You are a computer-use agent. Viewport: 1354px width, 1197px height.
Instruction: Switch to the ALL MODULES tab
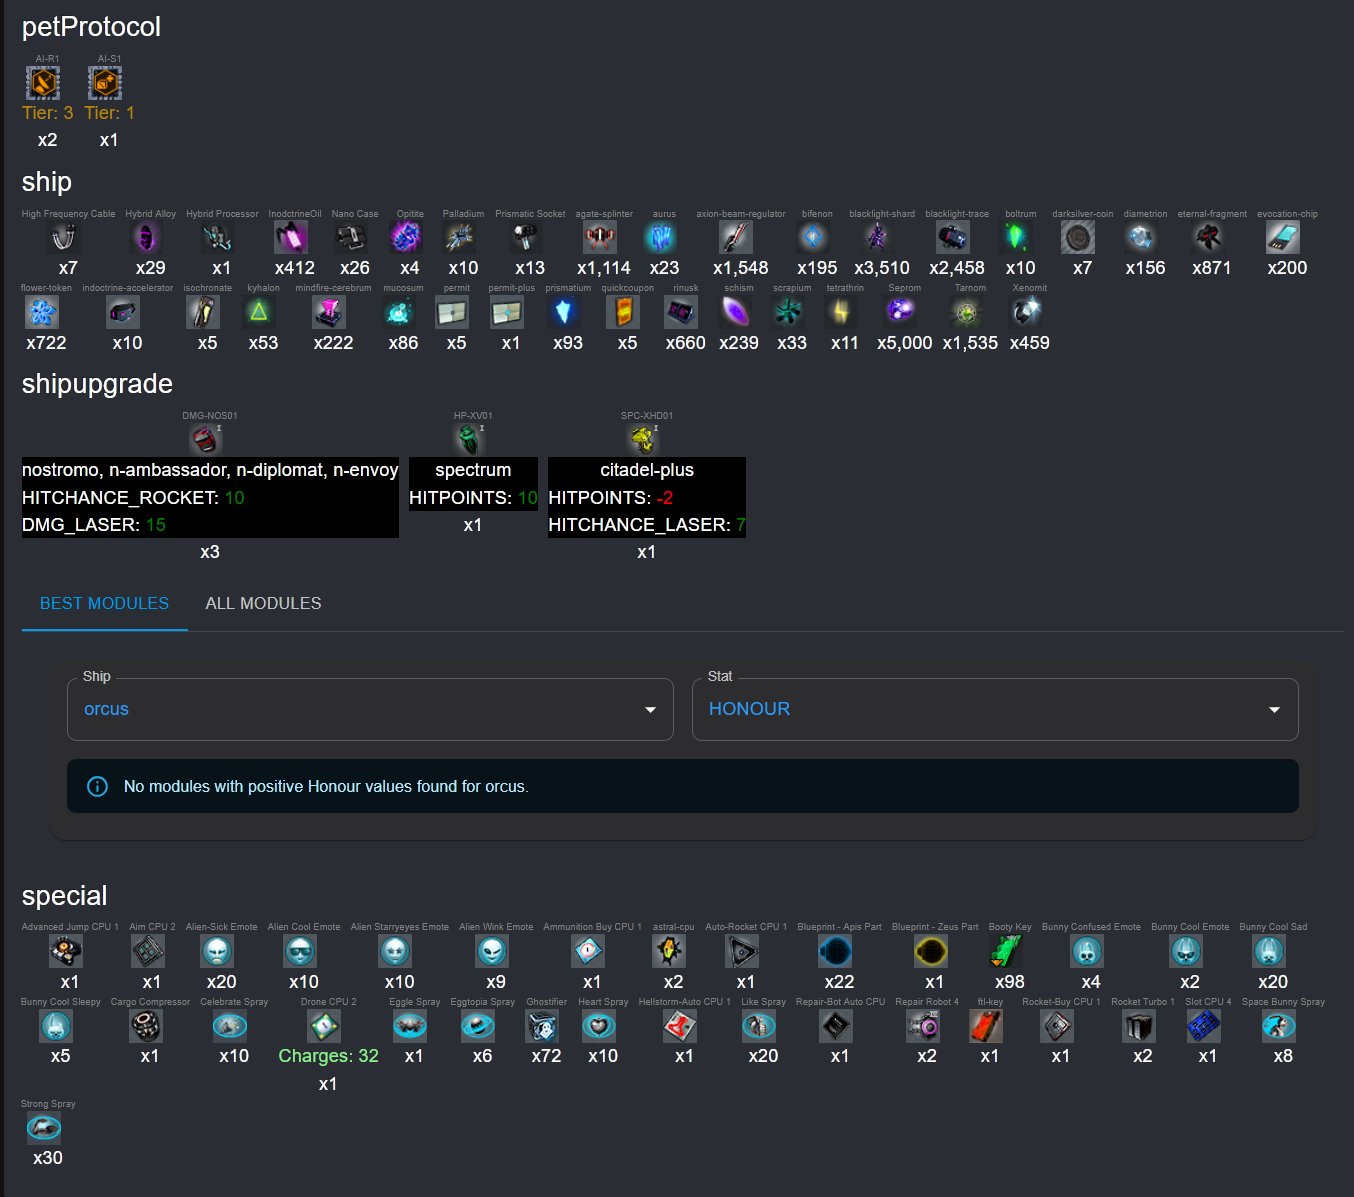click(263, 603)
